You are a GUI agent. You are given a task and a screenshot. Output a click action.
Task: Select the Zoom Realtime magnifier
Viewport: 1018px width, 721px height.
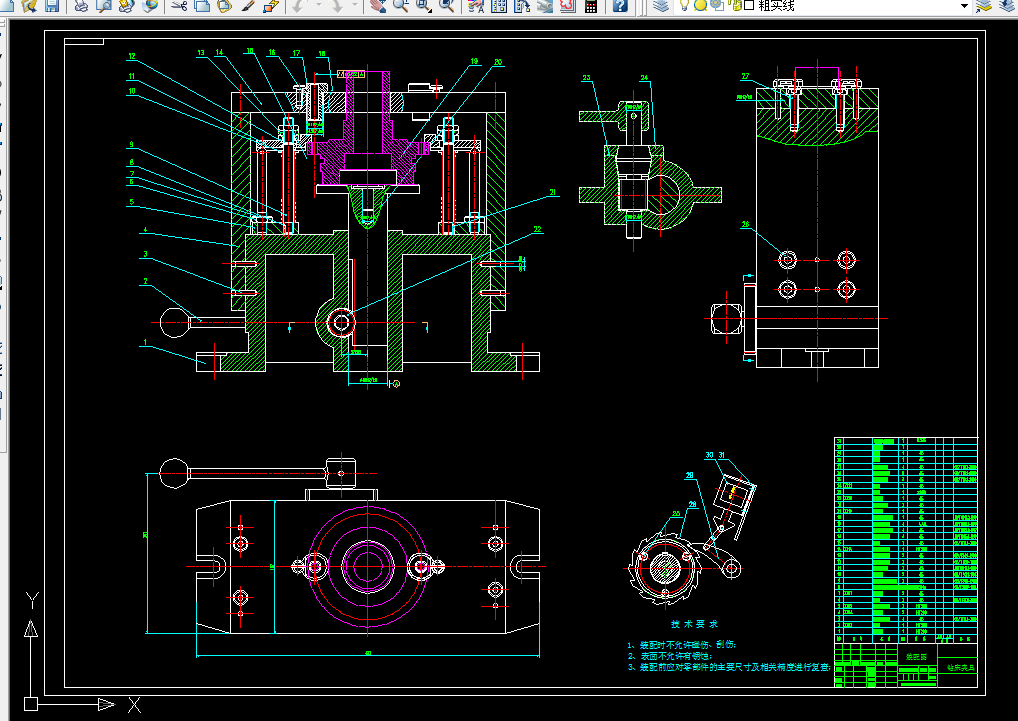point(401,6)
